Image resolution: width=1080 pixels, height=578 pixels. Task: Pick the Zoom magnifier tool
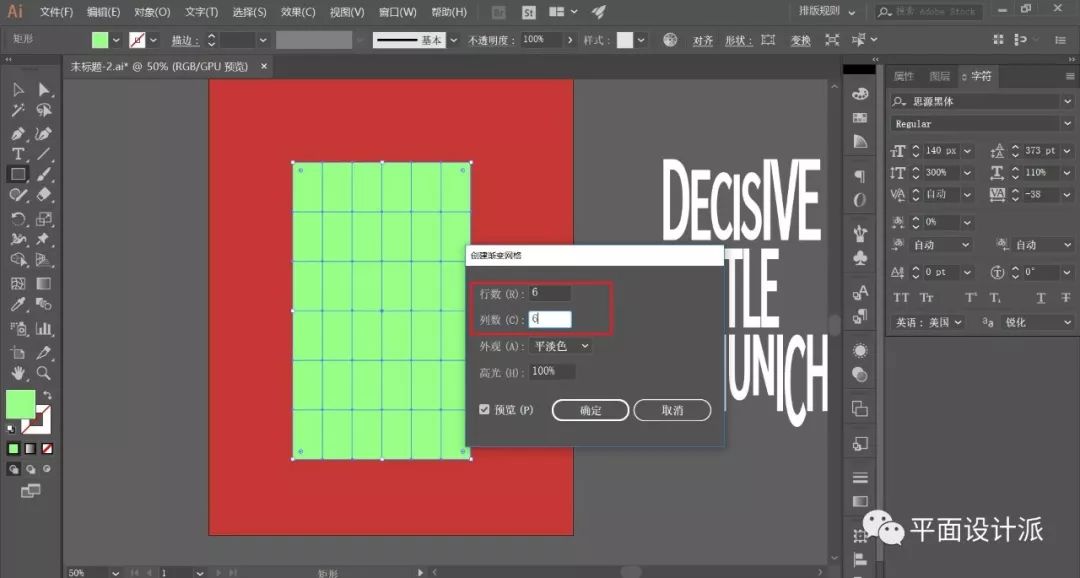pos(44,373)
